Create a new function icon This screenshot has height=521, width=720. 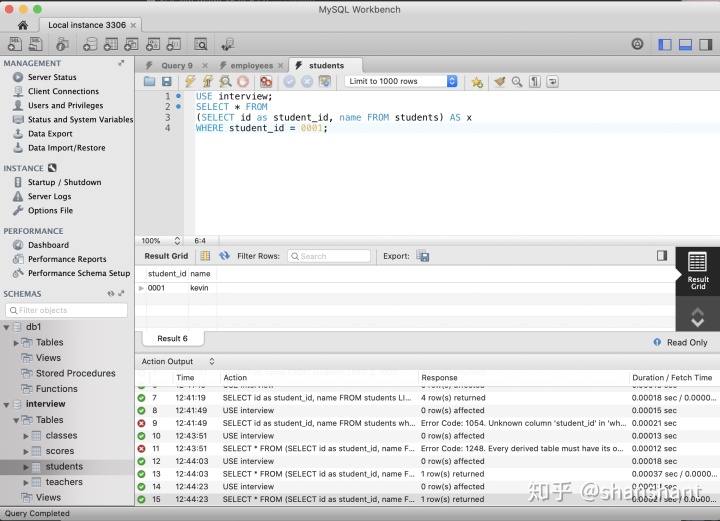174,44
